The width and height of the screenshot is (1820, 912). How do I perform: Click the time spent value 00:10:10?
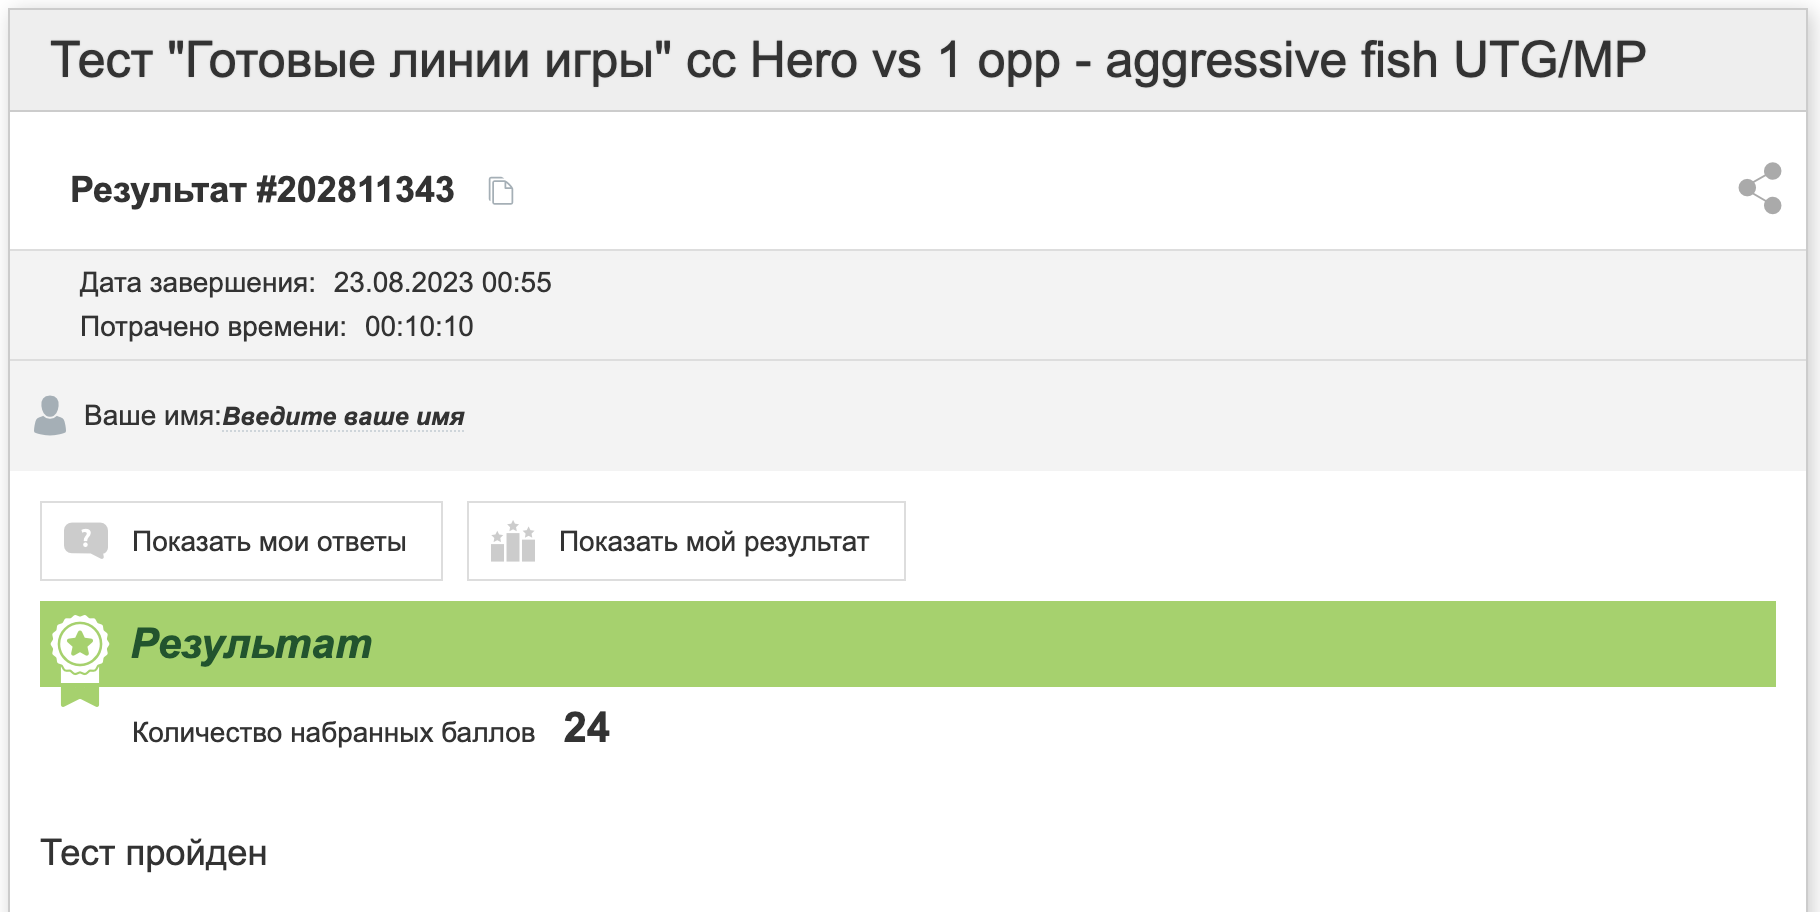pyautogui.click(x=419, y=327)
